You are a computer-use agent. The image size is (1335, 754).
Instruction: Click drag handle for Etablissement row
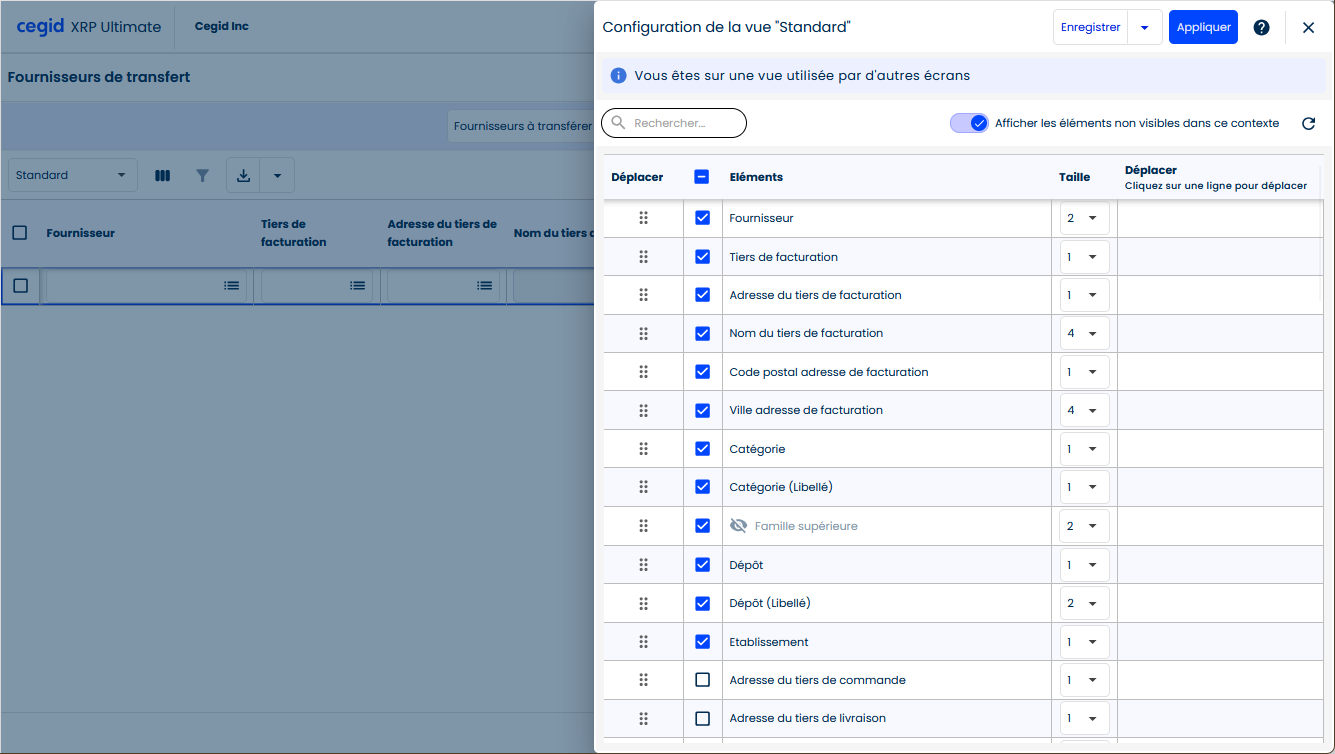coord(643,642)
